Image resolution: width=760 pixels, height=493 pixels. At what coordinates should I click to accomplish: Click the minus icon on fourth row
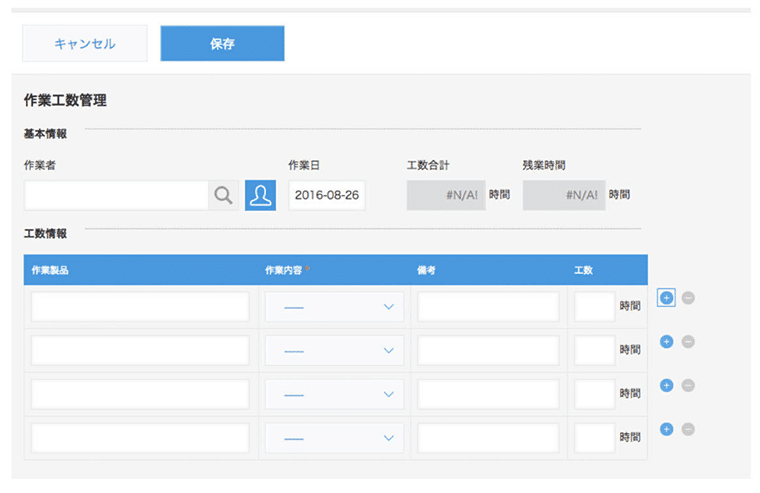(x=688, y=429)
